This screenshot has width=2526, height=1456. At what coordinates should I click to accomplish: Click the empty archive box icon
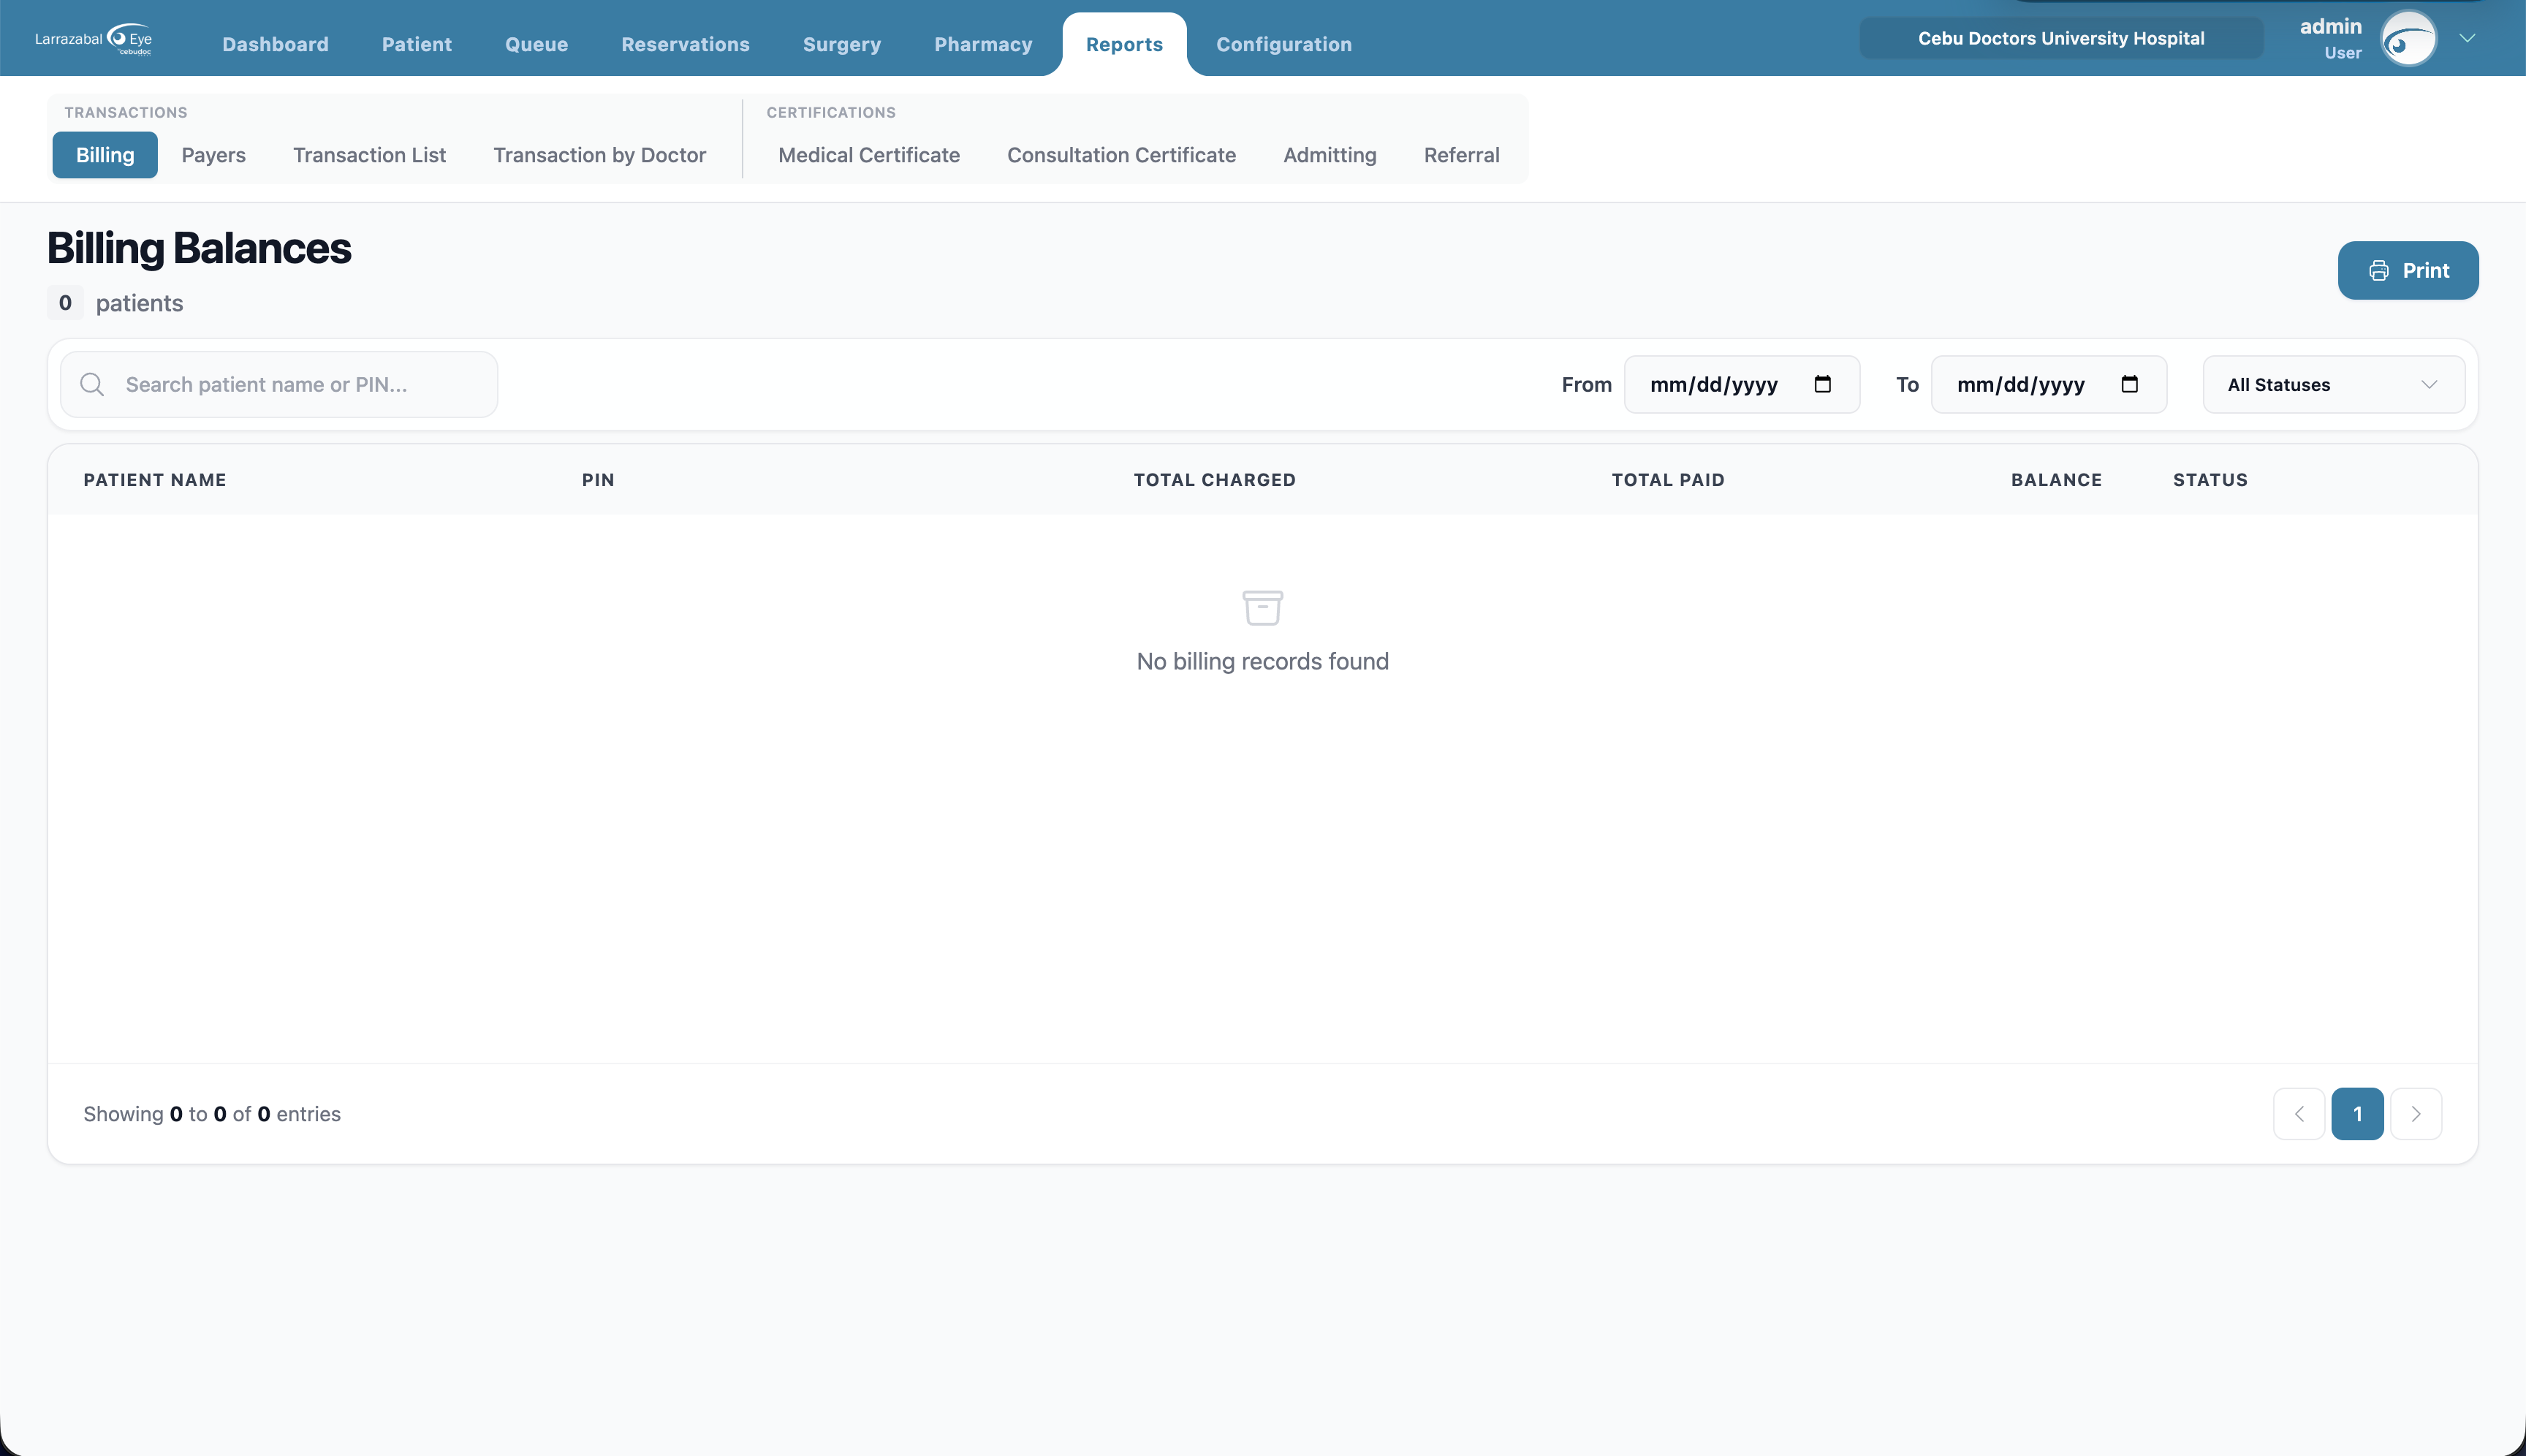(1262, 607)
